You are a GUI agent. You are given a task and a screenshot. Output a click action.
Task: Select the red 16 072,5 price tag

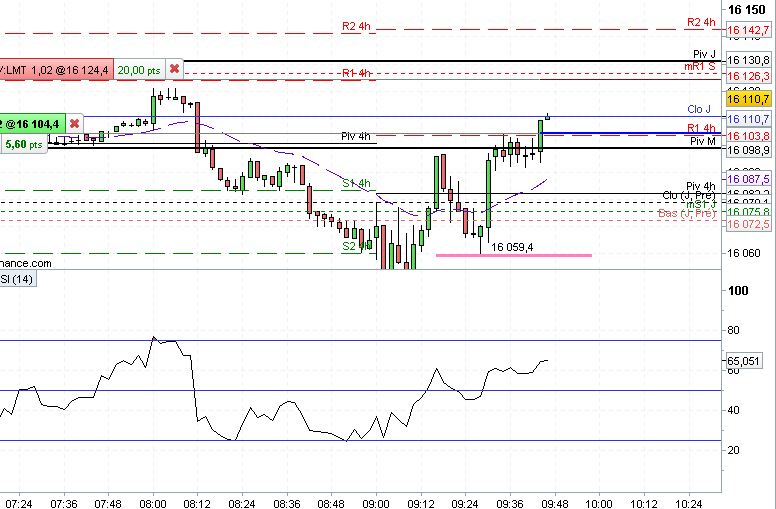749,224
